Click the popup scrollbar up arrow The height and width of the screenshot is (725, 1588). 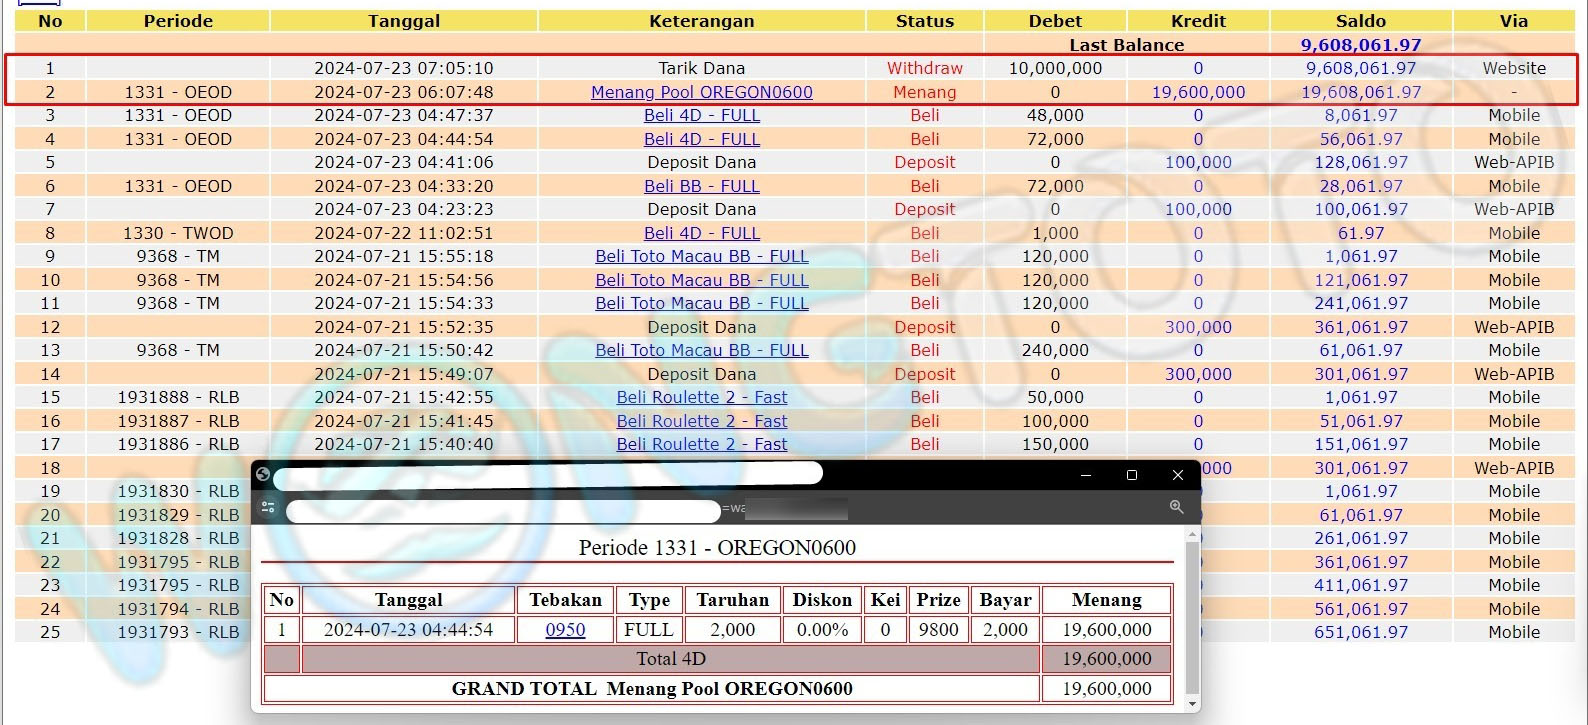(1191, 535)
